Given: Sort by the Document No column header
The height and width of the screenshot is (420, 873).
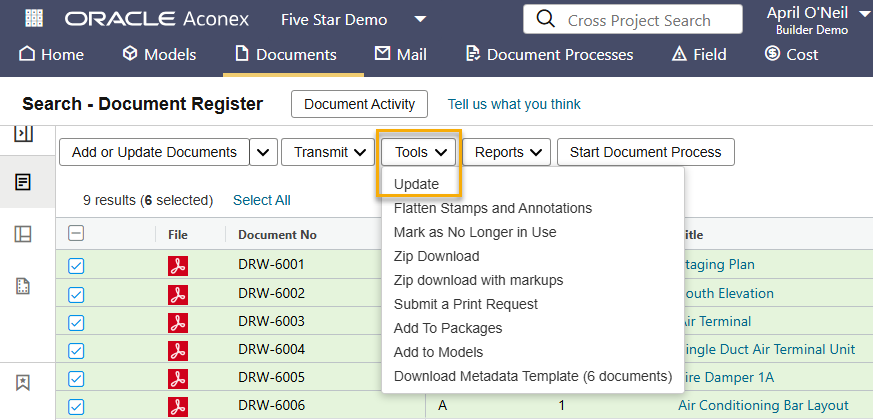Looking at the screenshot, I should (277, 235).
